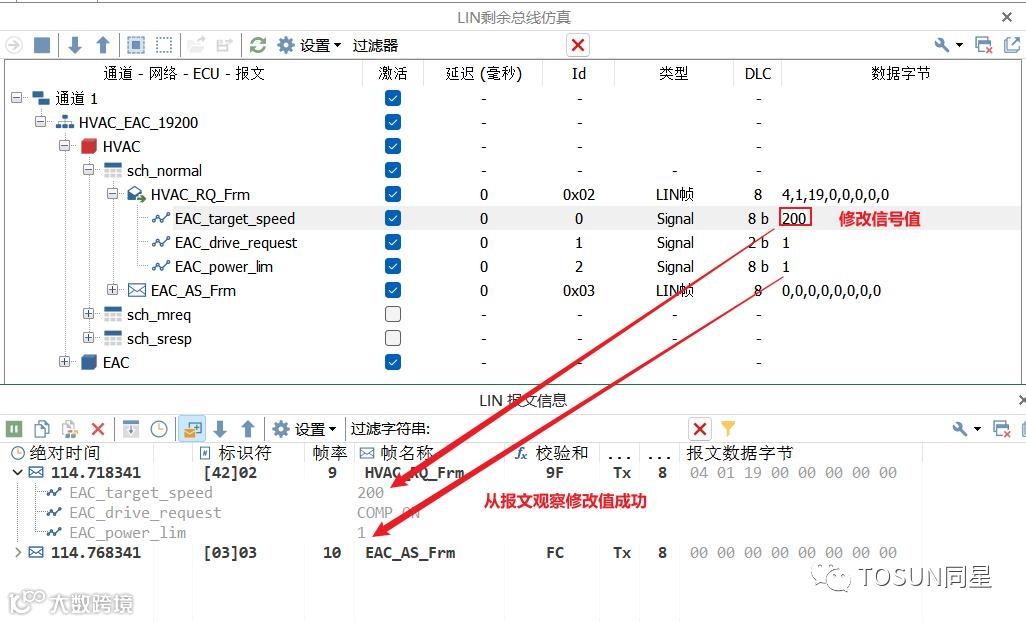
Task: Toggle the EAC_drive_request activate checkbox
Action: tap(393, 242)
